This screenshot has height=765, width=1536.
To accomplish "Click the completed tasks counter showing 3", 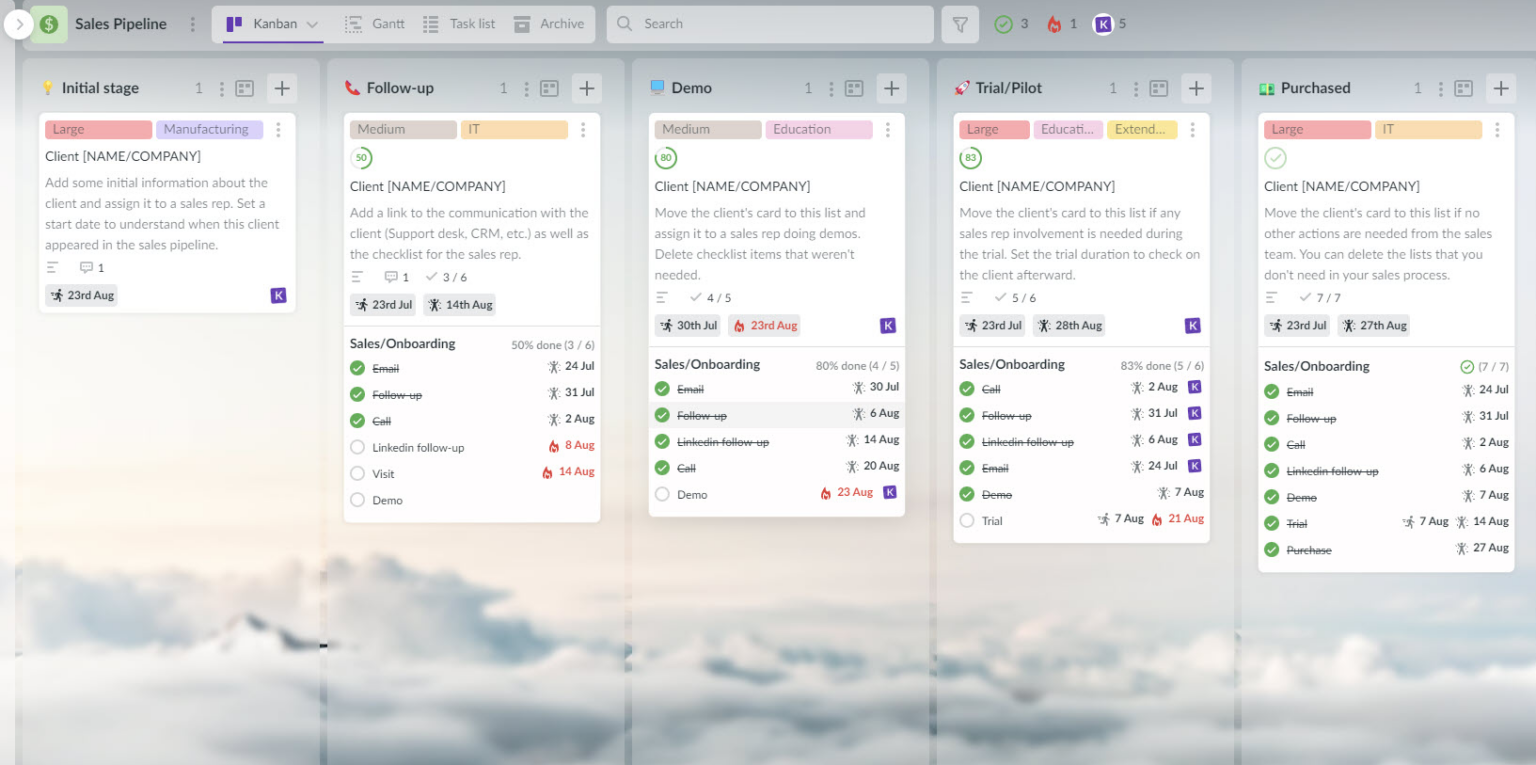I will 1011,24.
